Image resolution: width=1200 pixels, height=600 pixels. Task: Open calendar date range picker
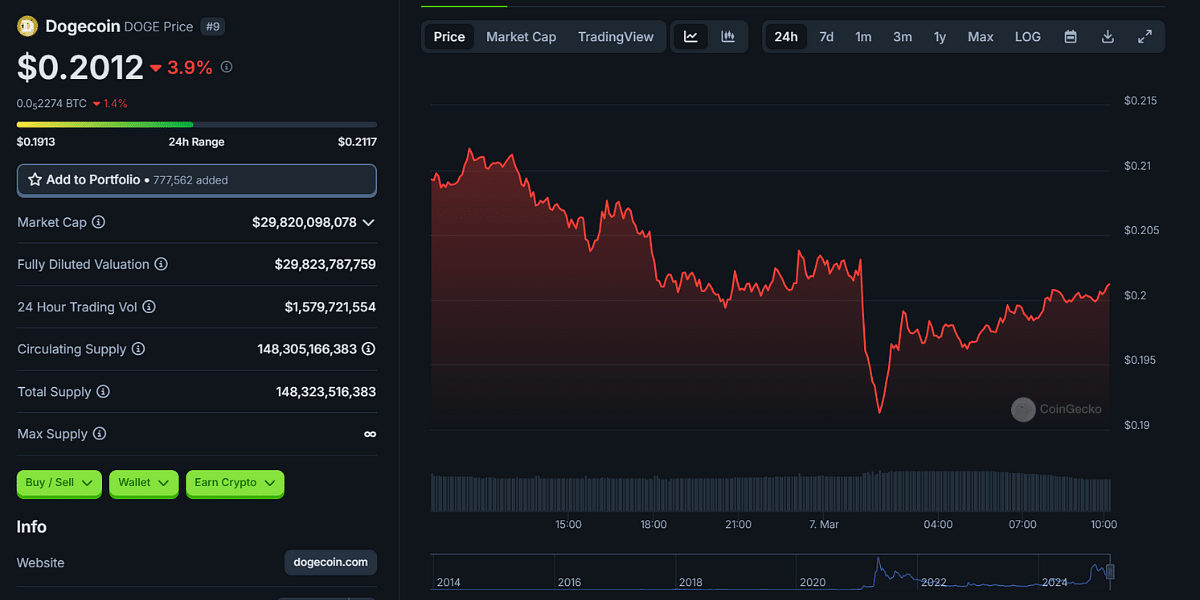pyautogui.click(x=1071, y=37)
